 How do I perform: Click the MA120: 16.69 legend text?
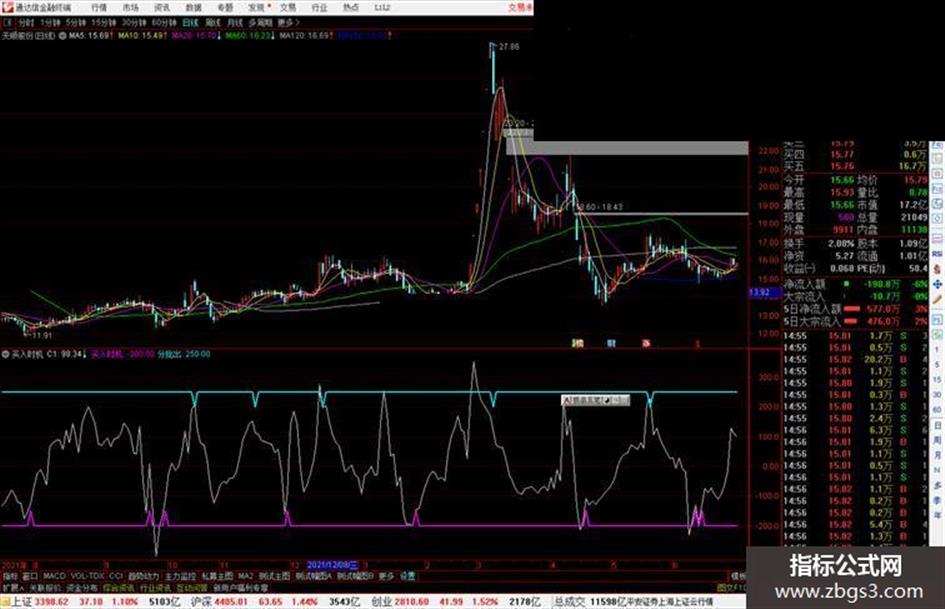[306, 36]
